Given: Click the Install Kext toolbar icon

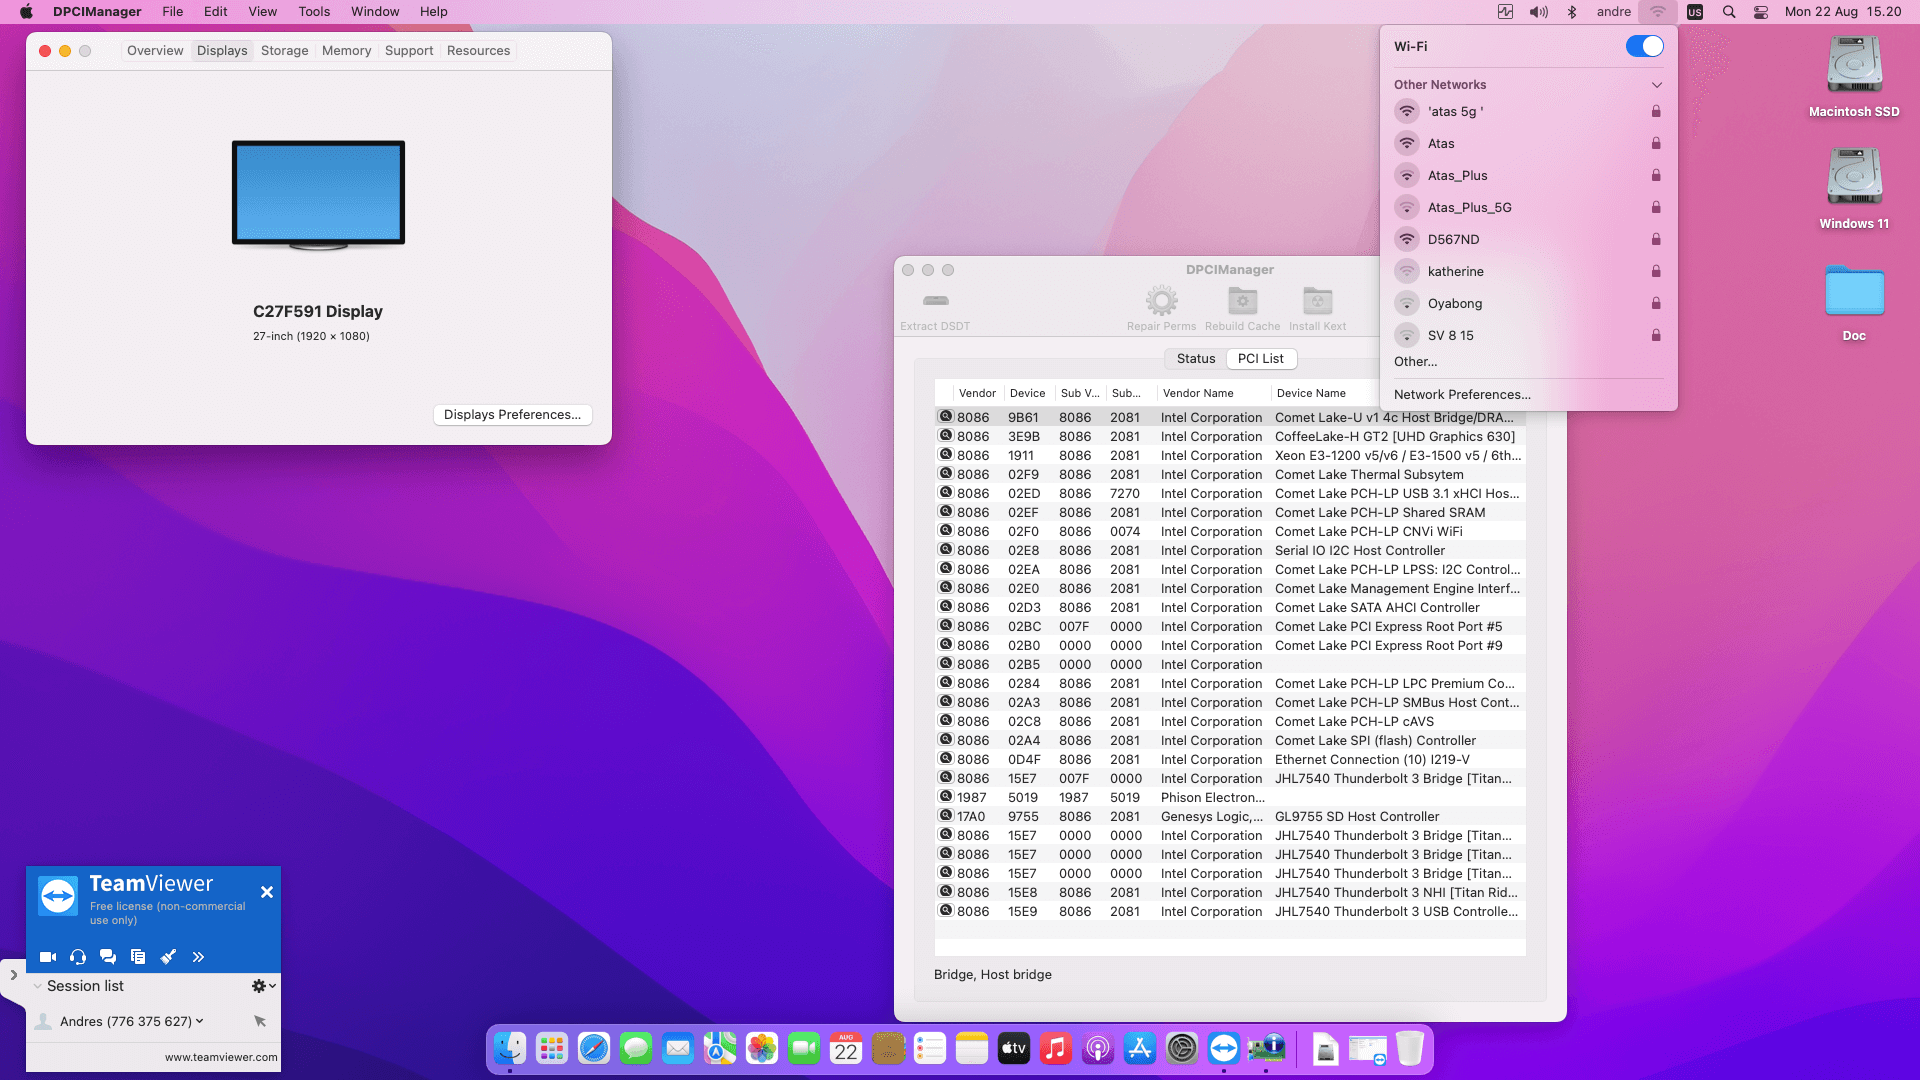Looking at the screenshot, I should [1317, 301].
